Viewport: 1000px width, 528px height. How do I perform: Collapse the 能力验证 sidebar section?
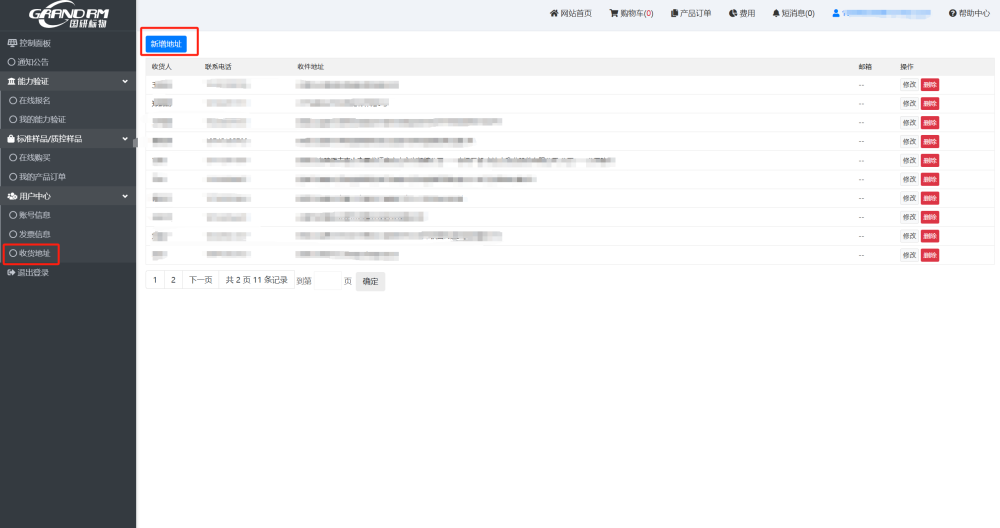(x=125, y=81)
